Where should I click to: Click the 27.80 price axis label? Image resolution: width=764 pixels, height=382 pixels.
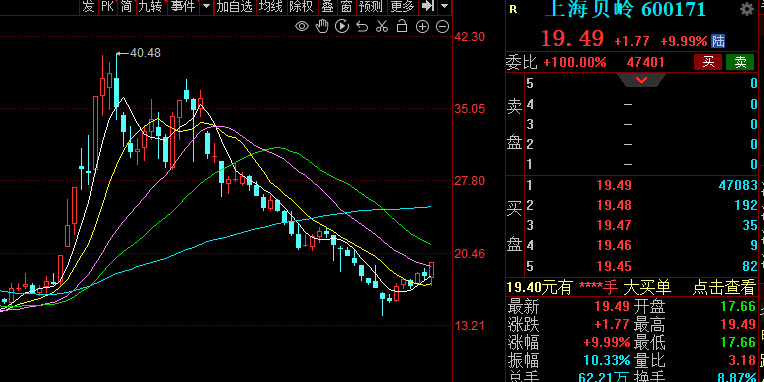coord(470,181)
